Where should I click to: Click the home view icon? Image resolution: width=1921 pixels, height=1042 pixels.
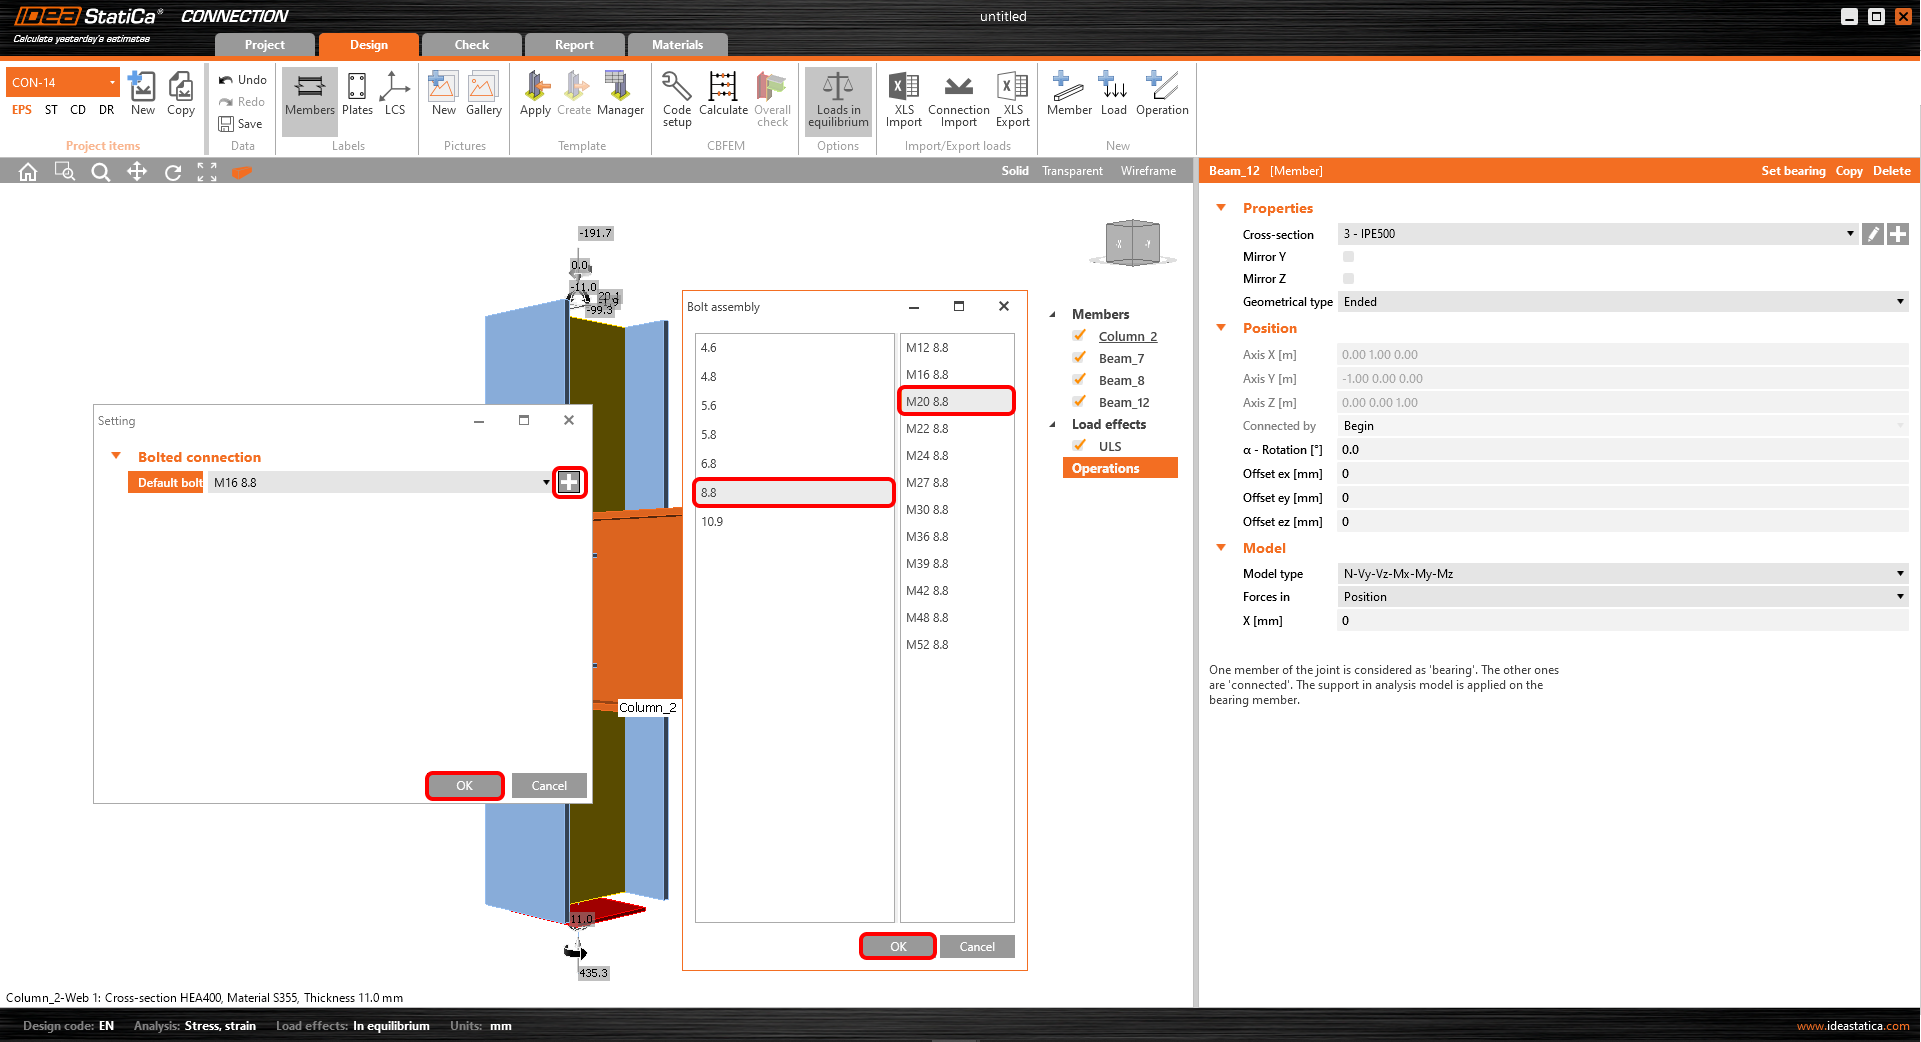tap(28, 172)
